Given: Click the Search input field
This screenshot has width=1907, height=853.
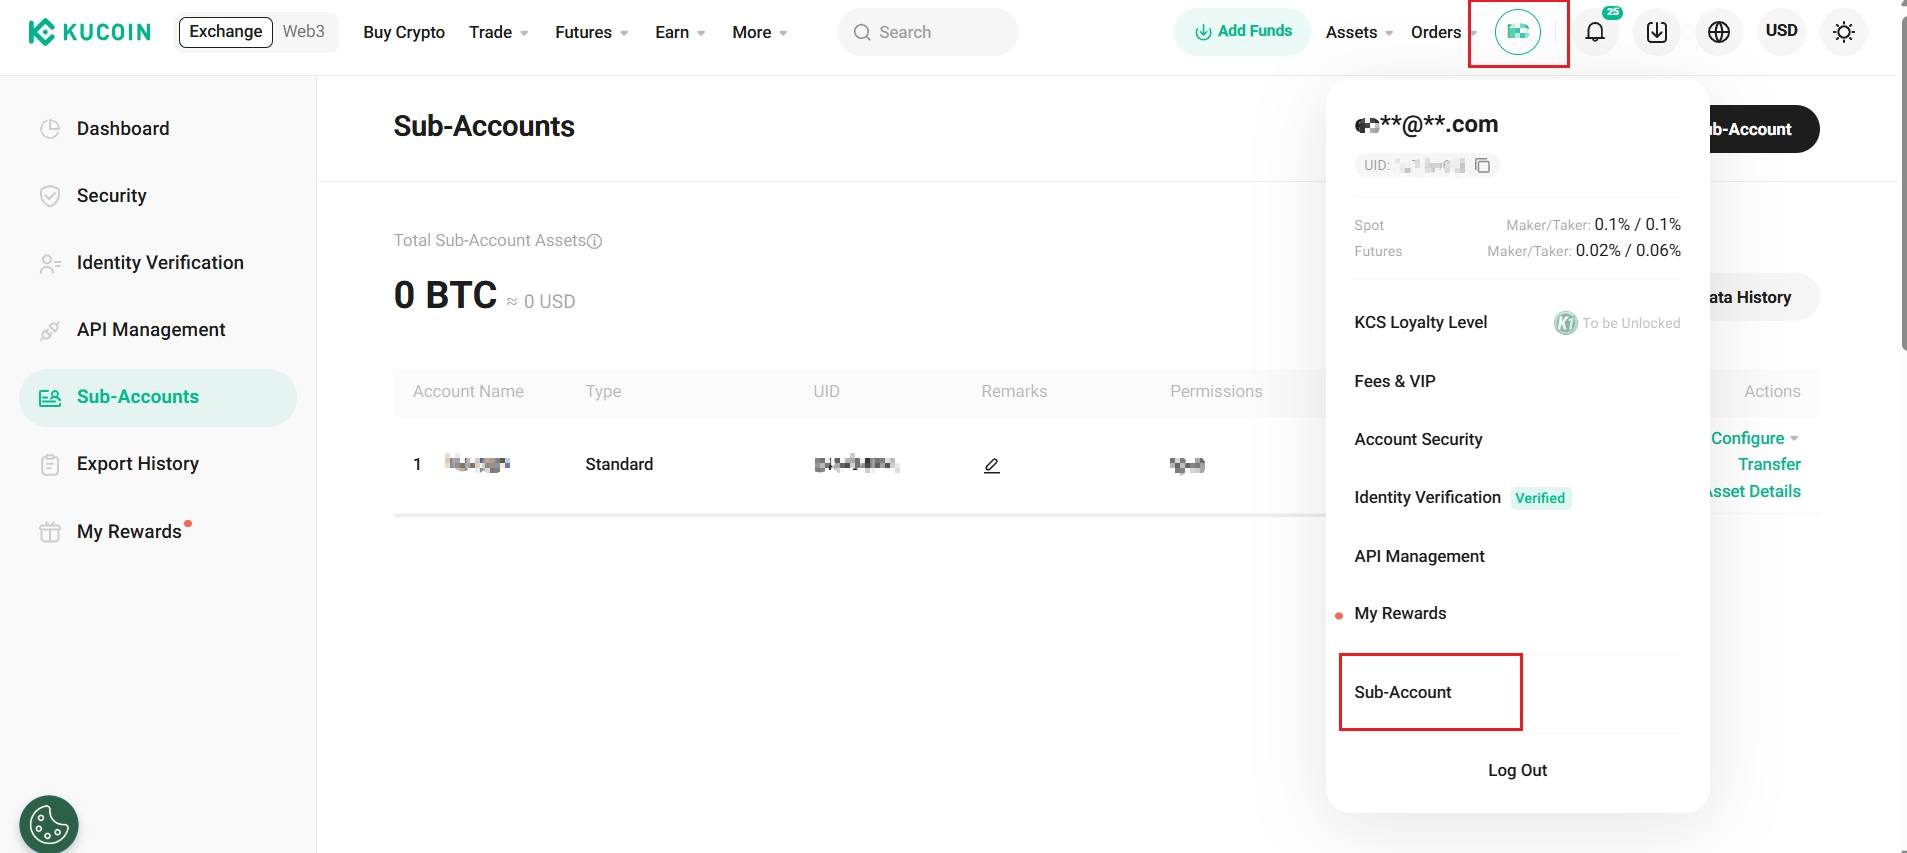Looking at the screenshot, I should coord(928,32).
